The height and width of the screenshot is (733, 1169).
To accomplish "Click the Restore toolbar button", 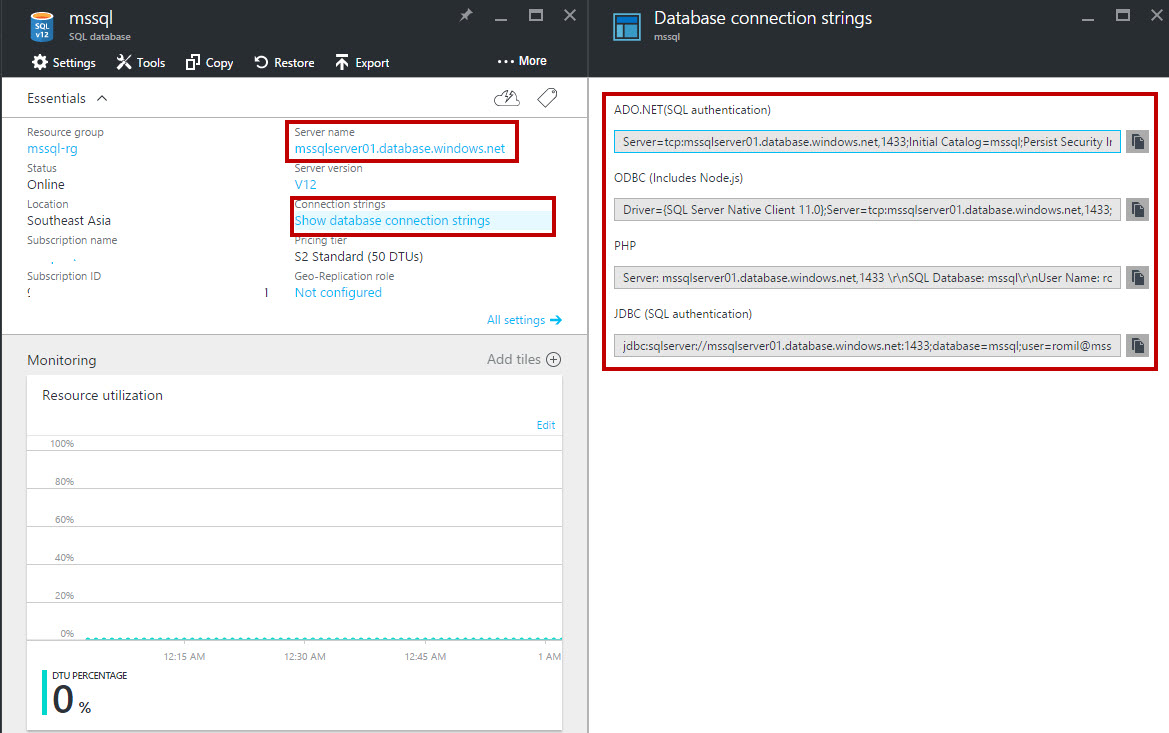I will point(284,63).
